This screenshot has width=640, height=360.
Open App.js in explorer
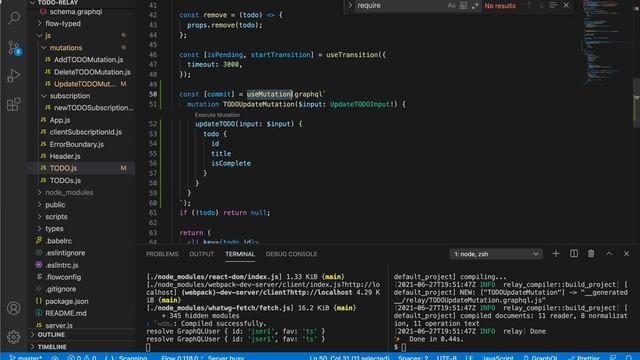point(60,120)
